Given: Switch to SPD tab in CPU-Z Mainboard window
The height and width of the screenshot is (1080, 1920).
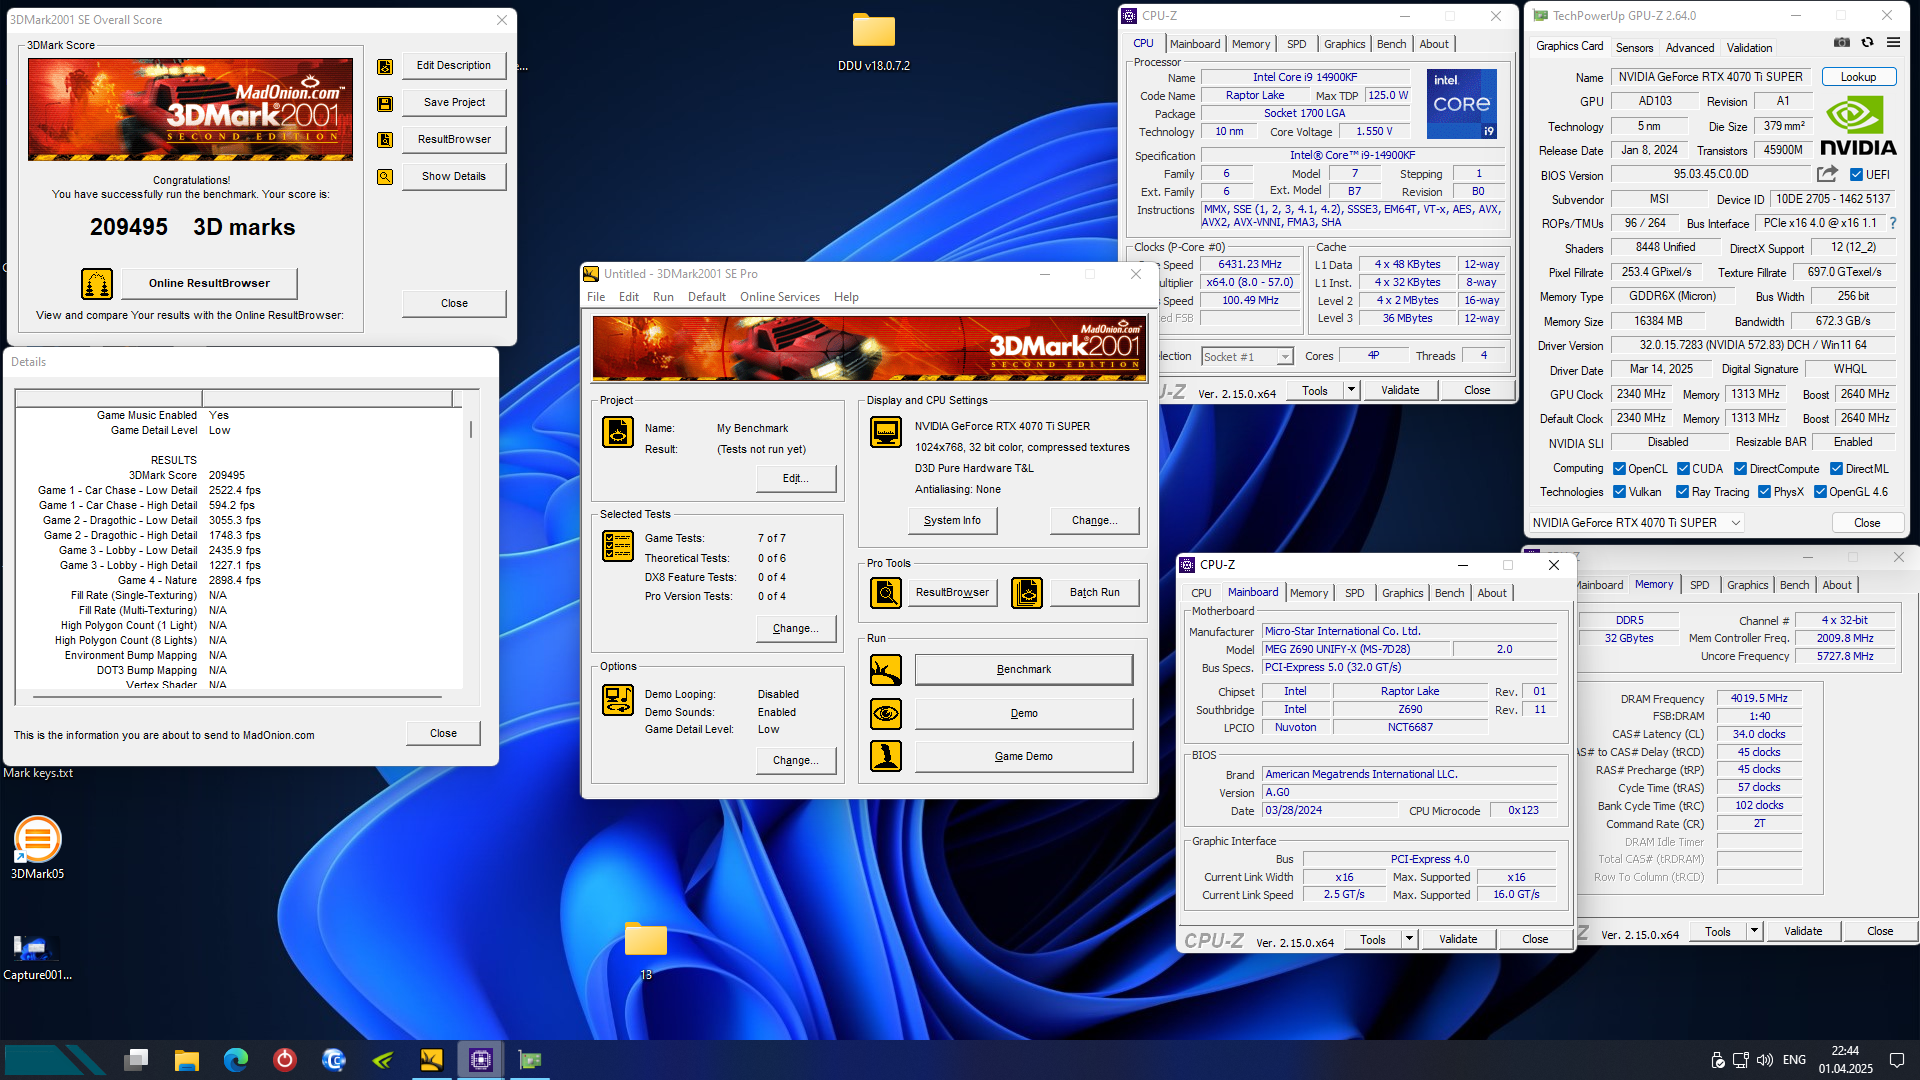Looking at the screenshot, I should click(x=1354, y=593).
